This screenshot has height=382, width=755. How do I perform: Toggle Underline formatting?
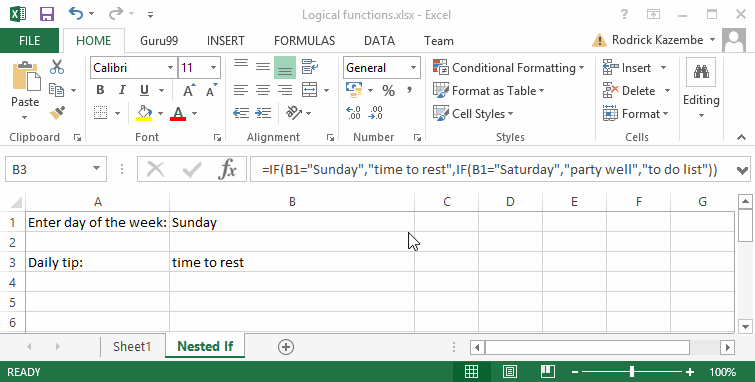144,90
